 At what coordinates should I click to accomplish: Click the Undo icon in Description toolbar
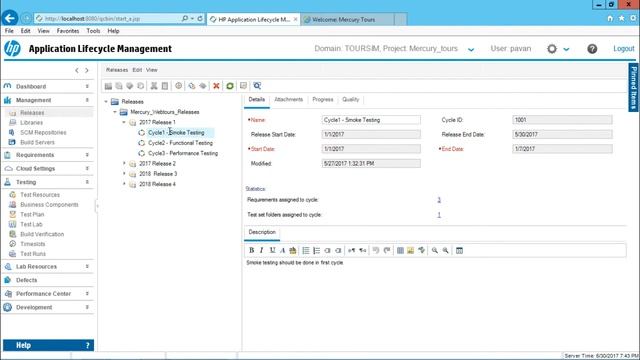click(x=376, y=250)
